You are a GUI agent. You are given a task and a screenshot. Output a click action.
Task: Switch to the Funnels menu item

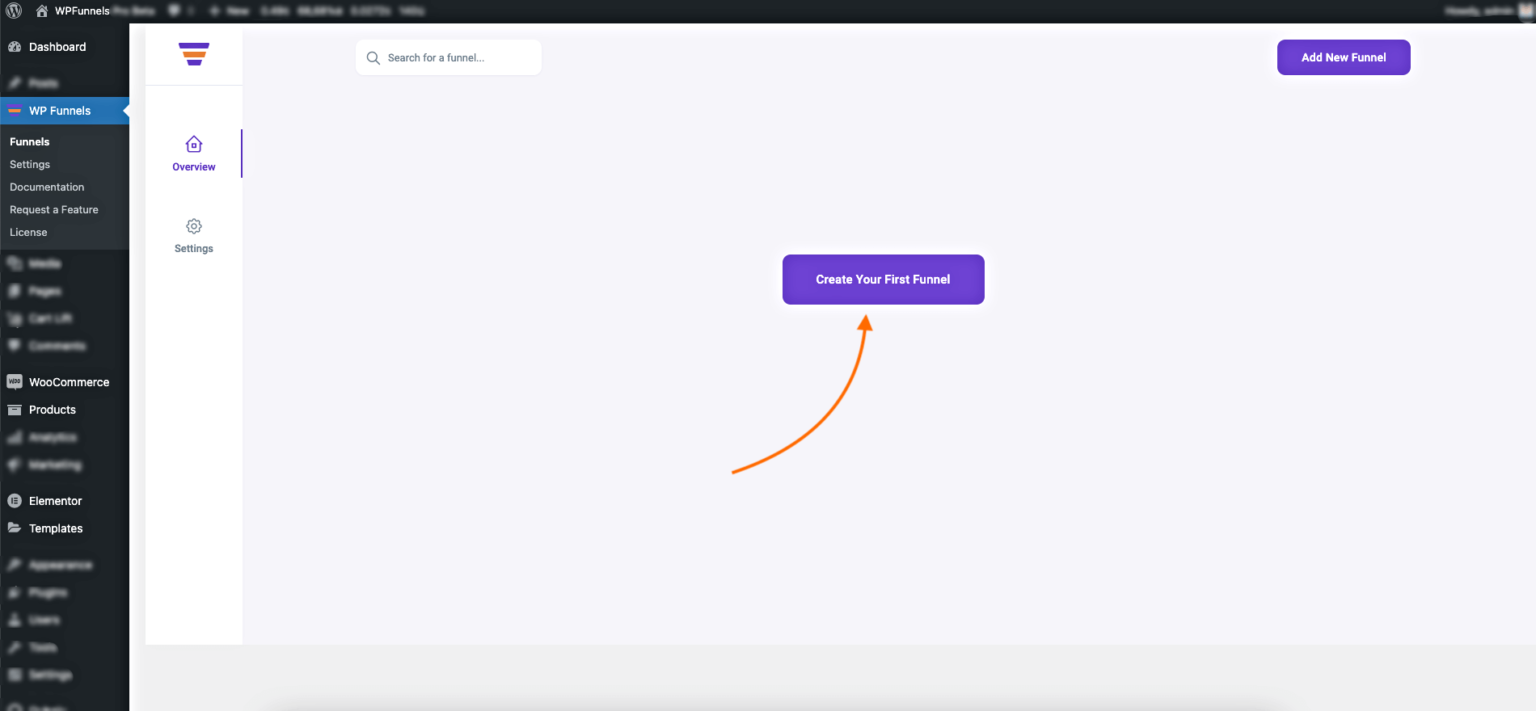pos(27,141)
